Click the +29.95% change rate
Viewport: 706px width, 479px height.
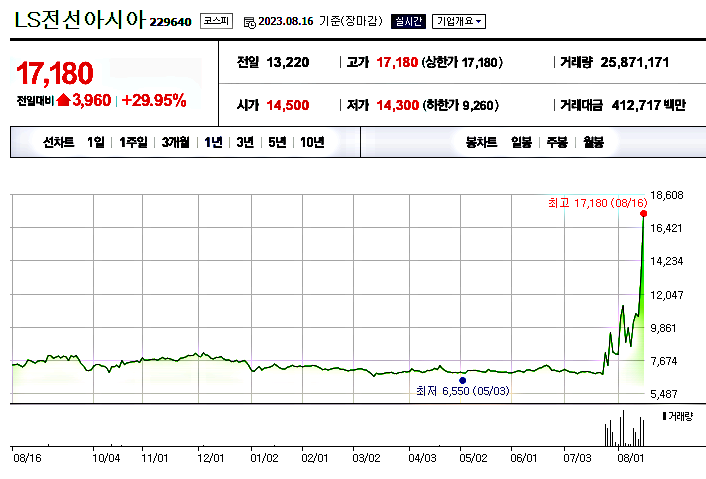(154, 100)
